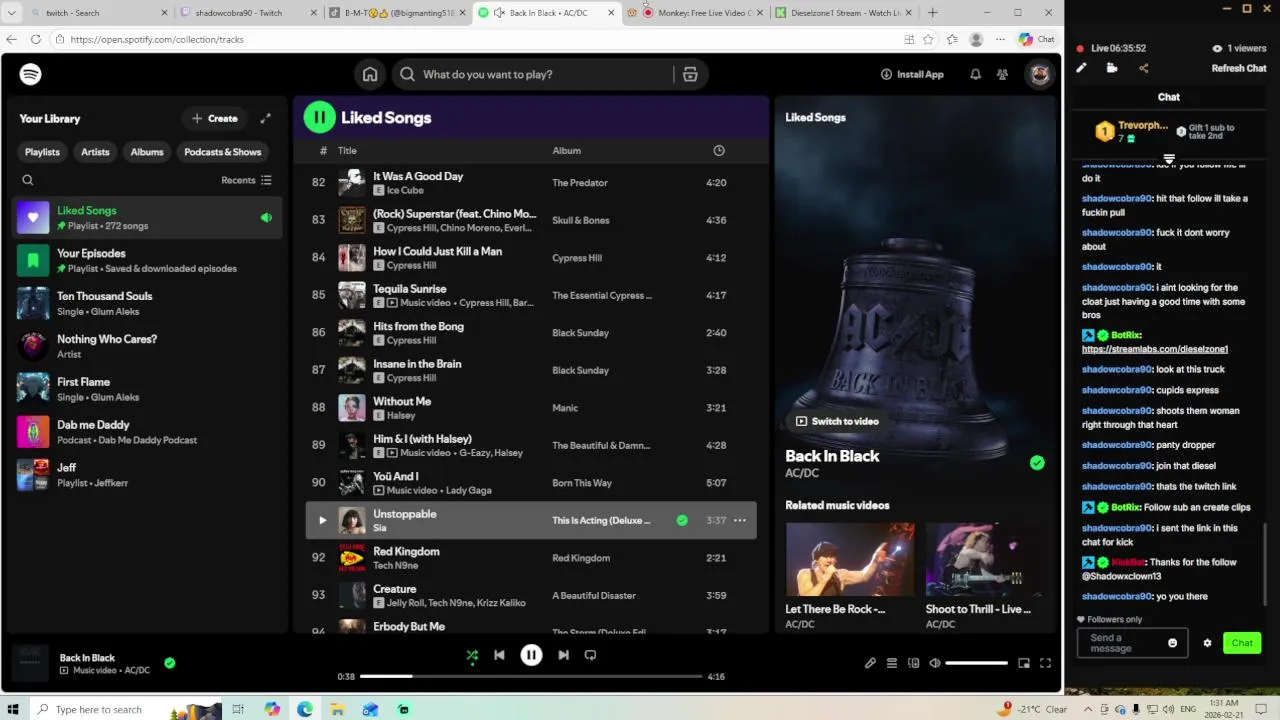The image size is (1280, 720).
Task: Collapse the leaderboard arrow in chat
Action: (1169, 159)
